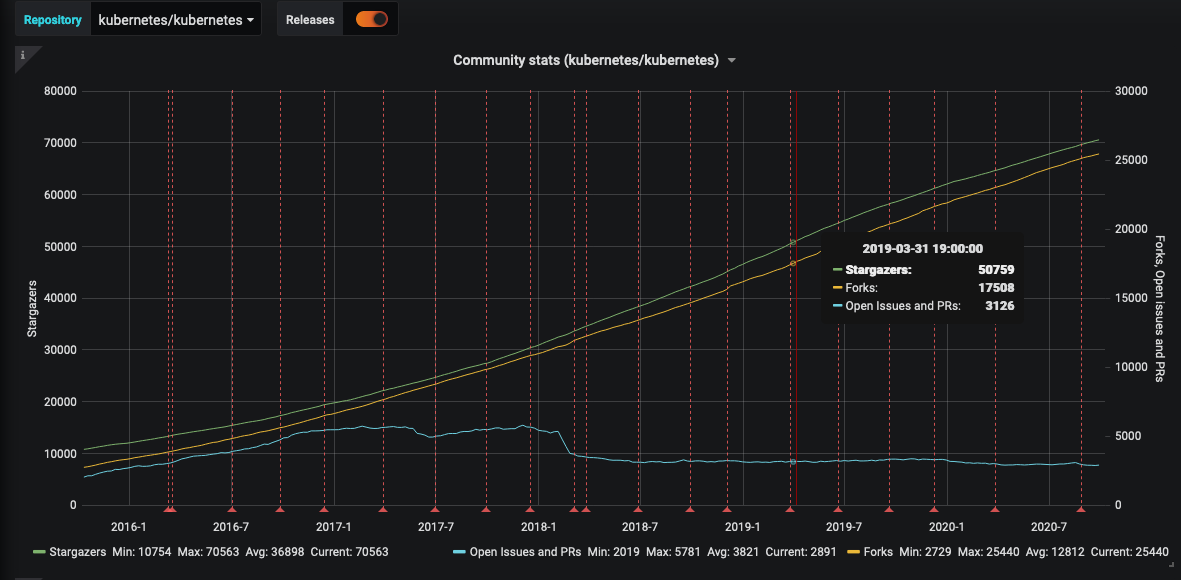Click the 2020-7 time axis label

pos(1049,527)
